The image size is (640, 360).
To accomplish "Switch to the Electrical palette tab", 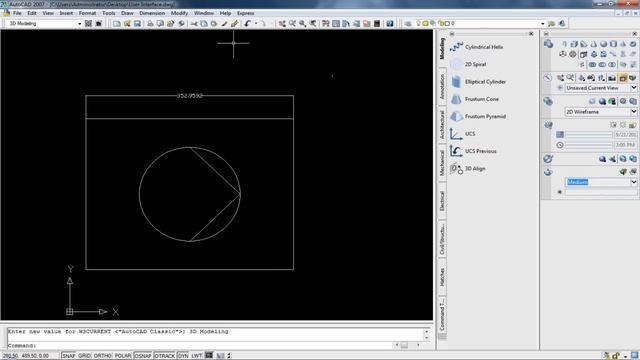I will tap(442, 201).
